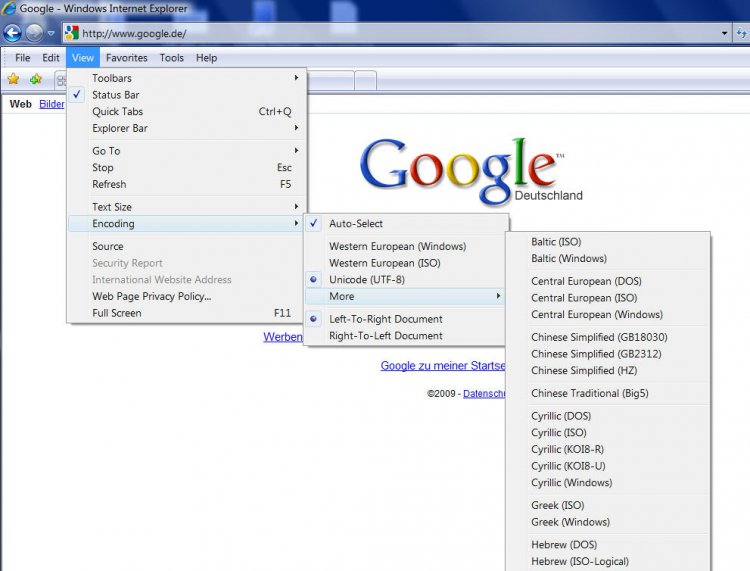This screenshot has height=571, width=750.
Task: Open the Help menu
Action: pyautogui.click(x=206, y=58)
